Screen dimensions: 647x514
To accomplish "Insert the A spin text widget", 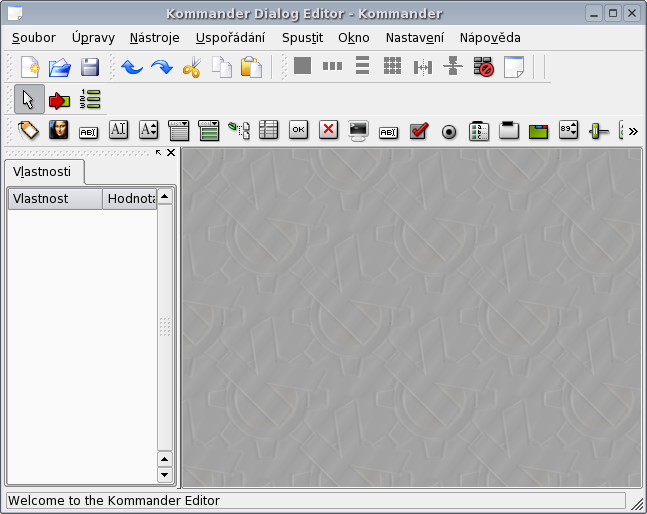I will pos(148,130).
